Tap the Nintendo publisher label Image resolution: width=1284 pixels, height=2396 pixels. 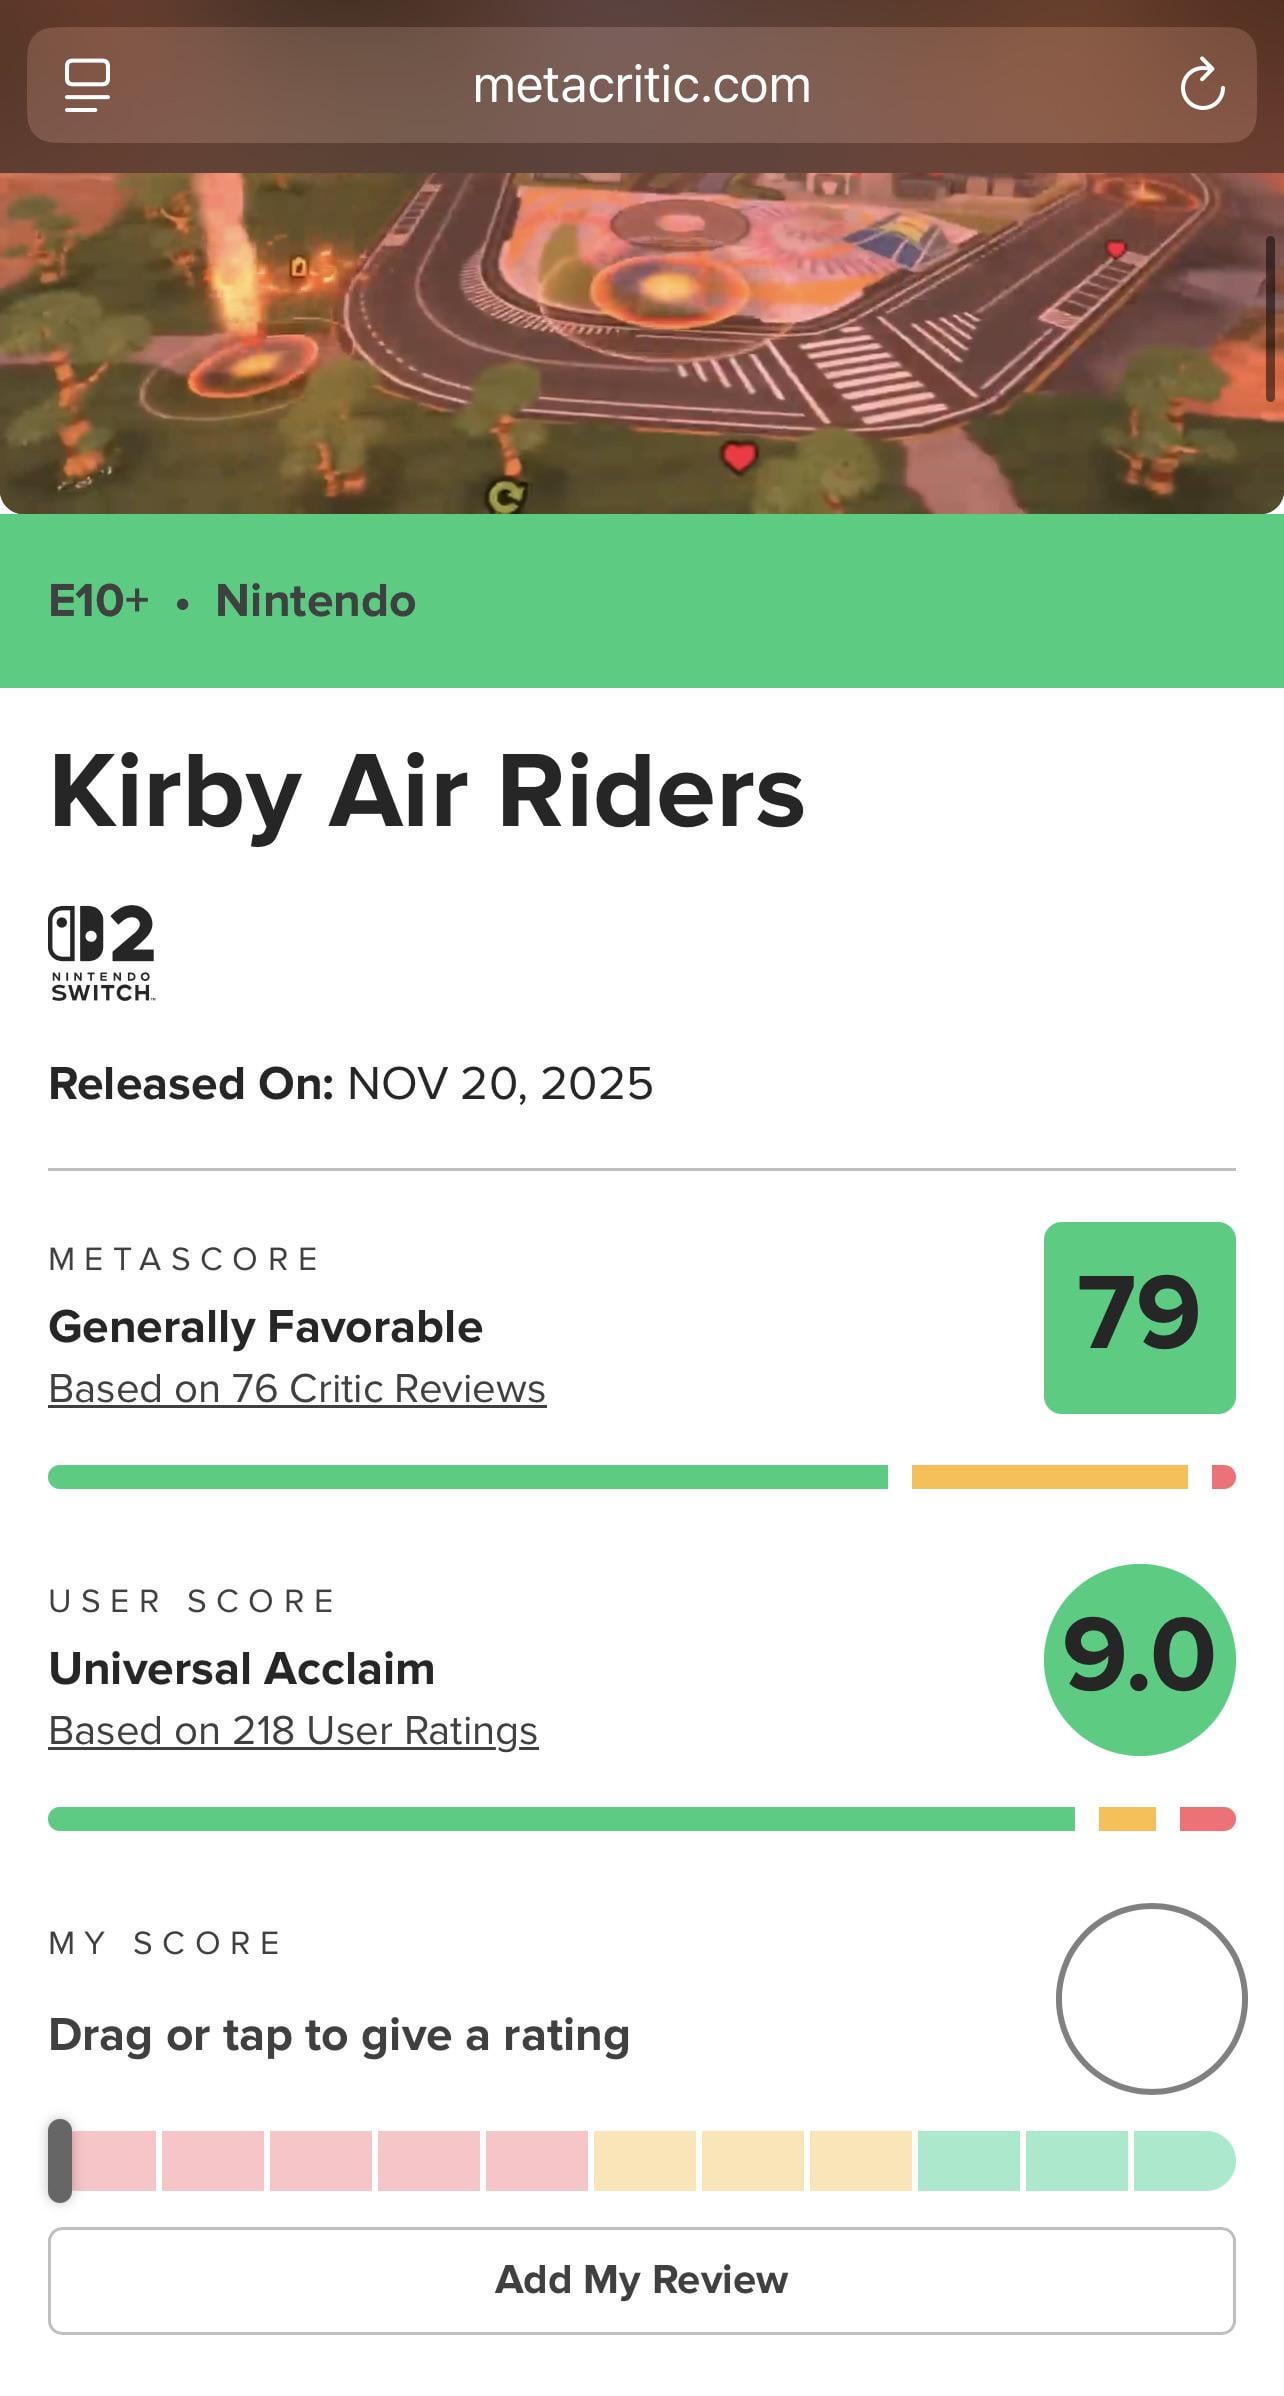(316, 601)
